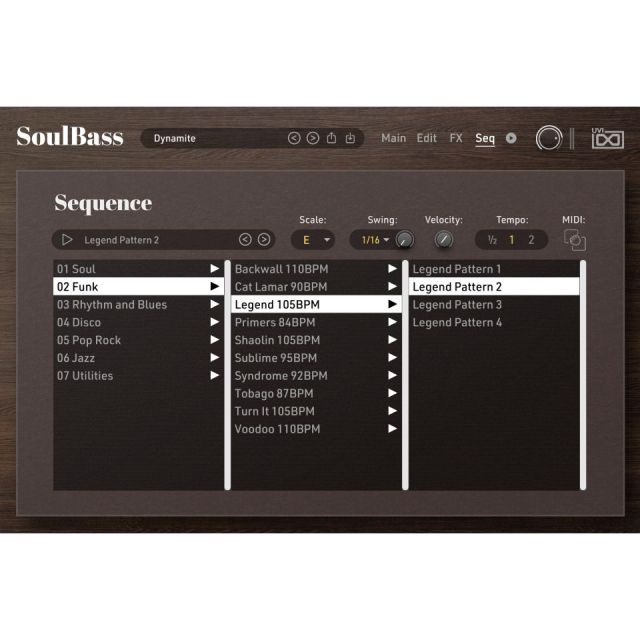Select the Seq tab

(x=485, y=139)
